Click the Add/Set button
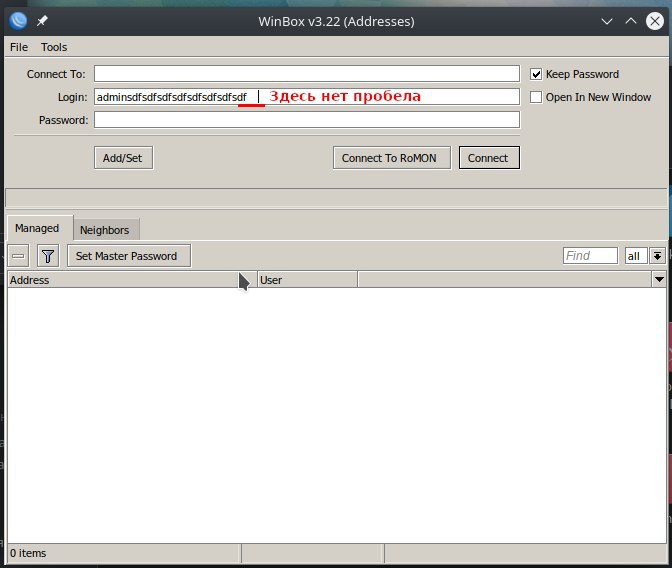 (x=123, y=158)
